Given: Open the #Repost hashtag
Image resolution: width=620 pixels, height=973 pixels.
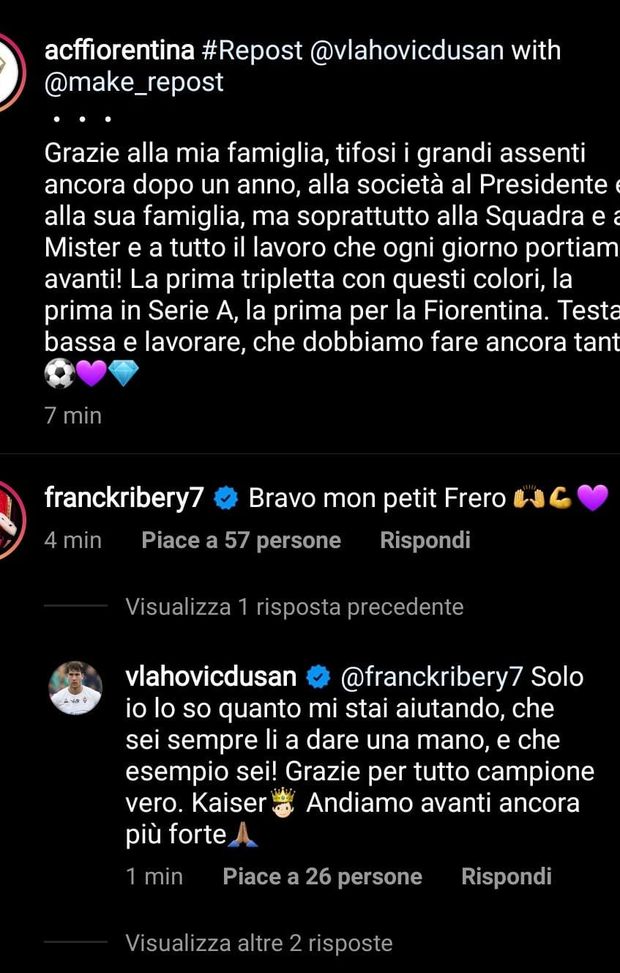Looking at the screenshot, I should [253, 50].
